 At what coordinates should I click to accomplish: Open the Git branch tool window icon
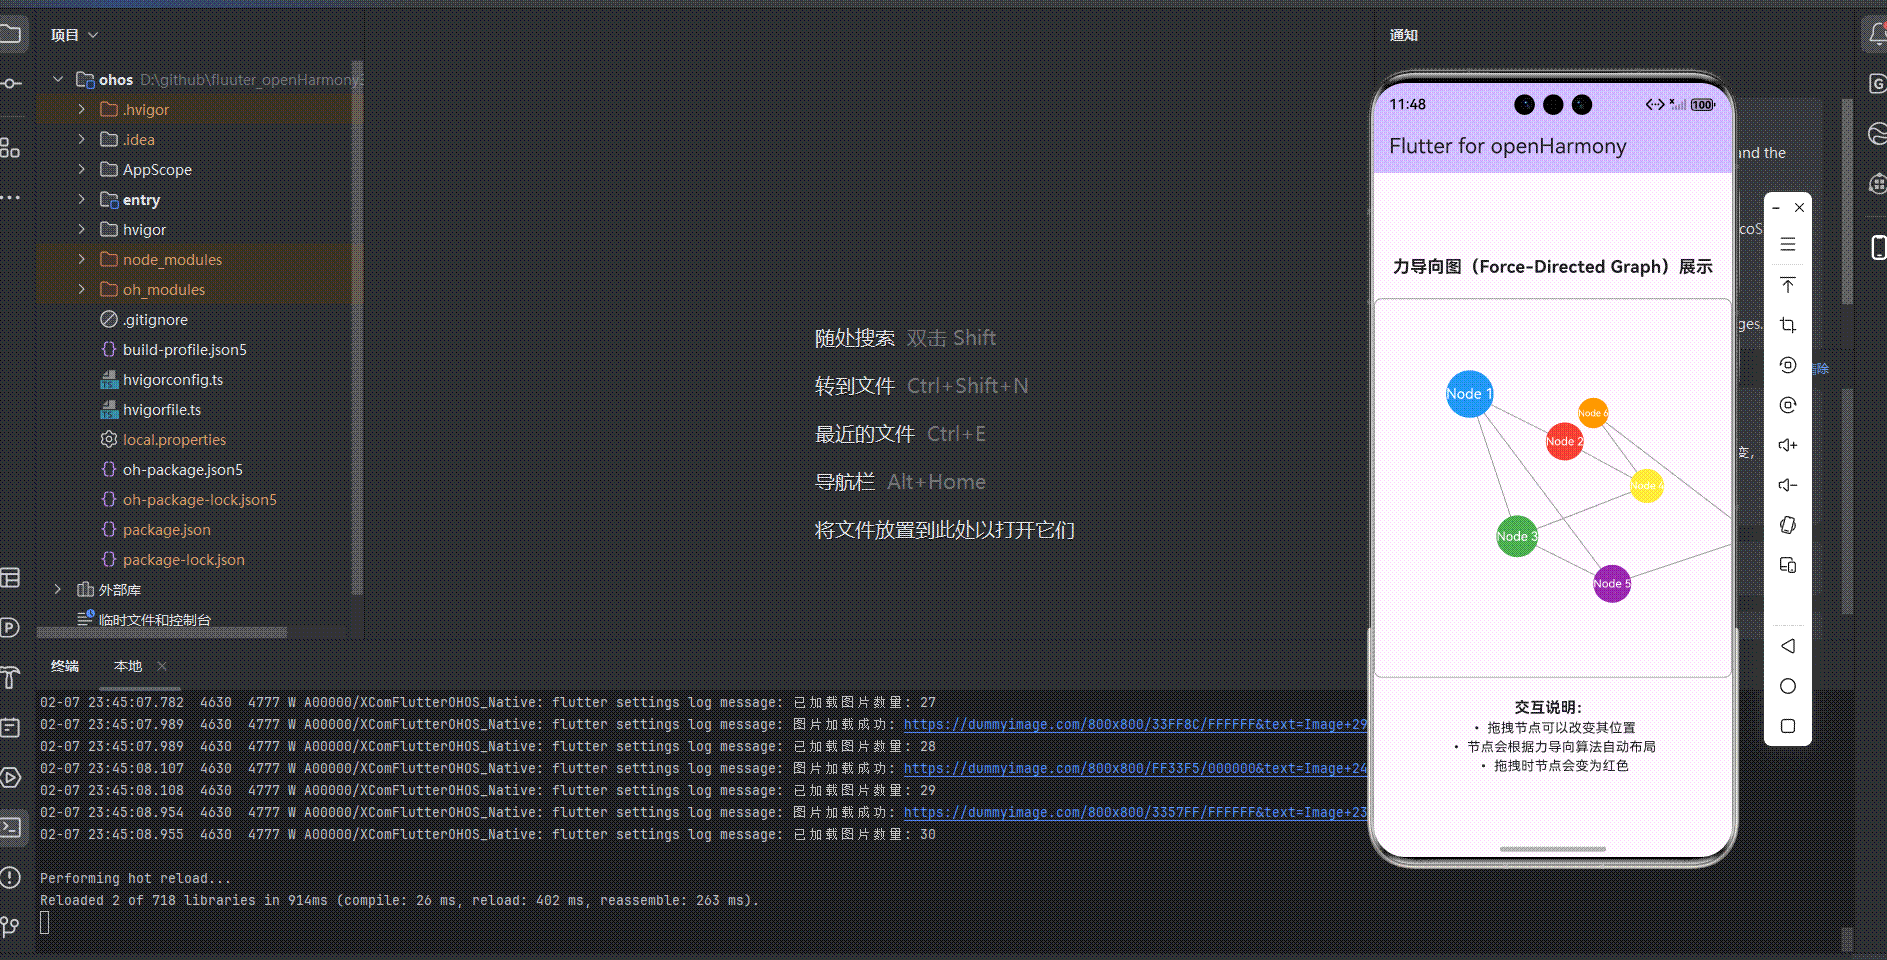tap(10, 927)
